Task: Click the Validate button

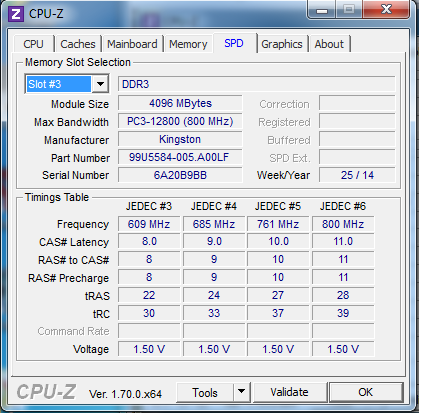Action: click(x=290, y=392)
